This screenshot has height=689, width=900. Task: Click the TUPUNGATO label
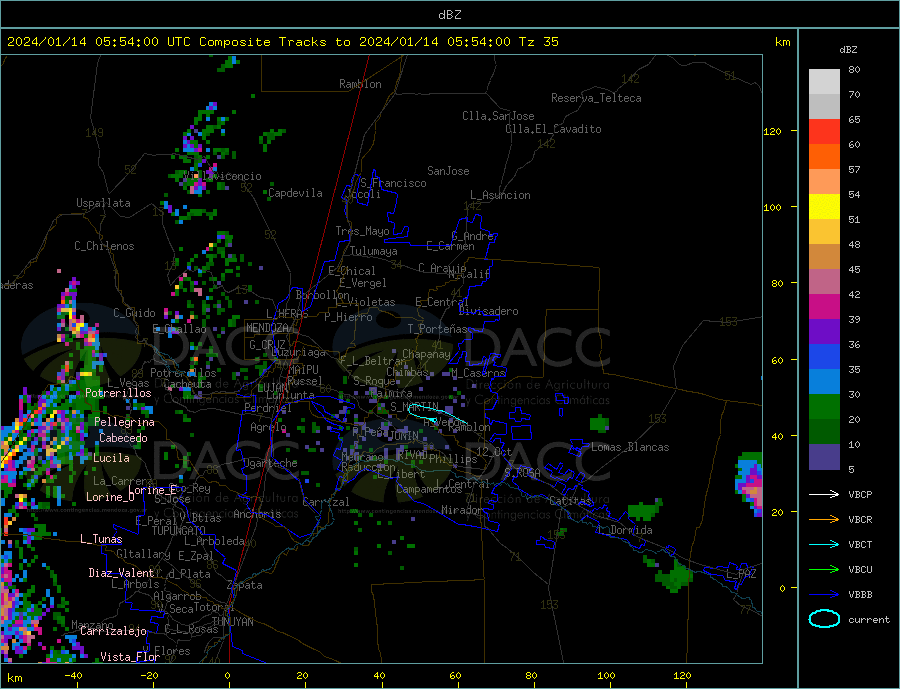179,531
